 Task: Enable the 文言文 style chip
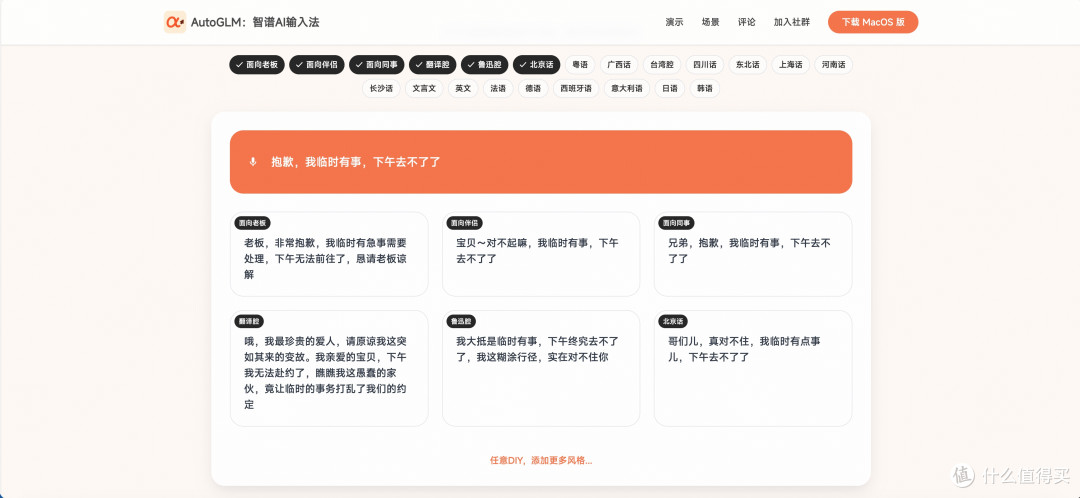[424, 88]
